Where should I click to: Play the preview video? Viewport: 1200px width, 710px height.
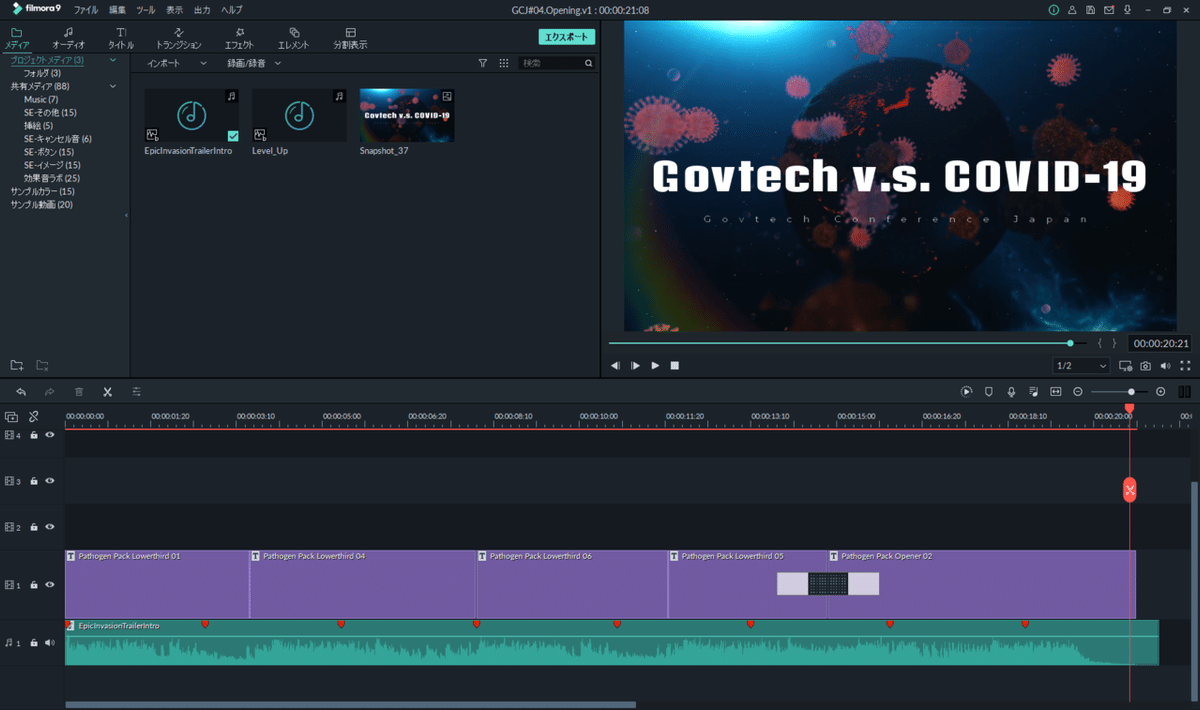click(655, 366)
